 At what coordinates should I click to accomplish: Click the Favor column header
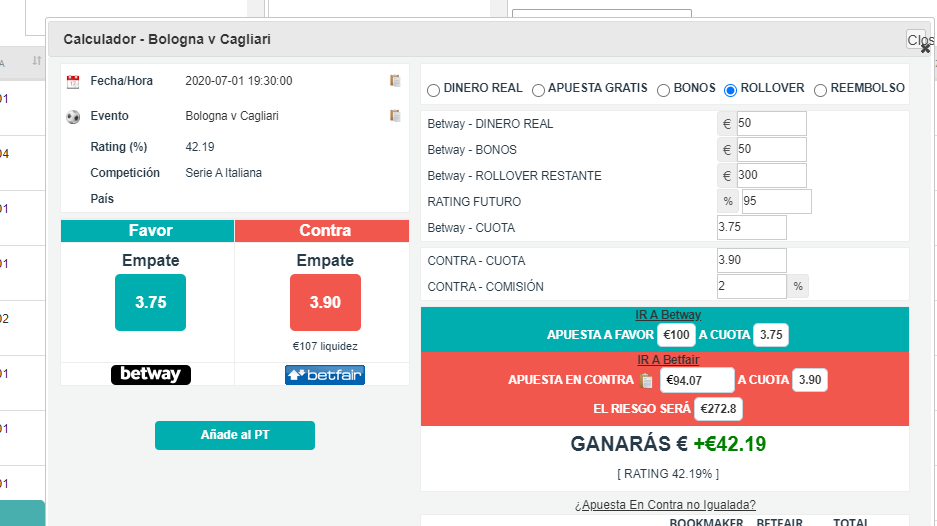(148, 231)
